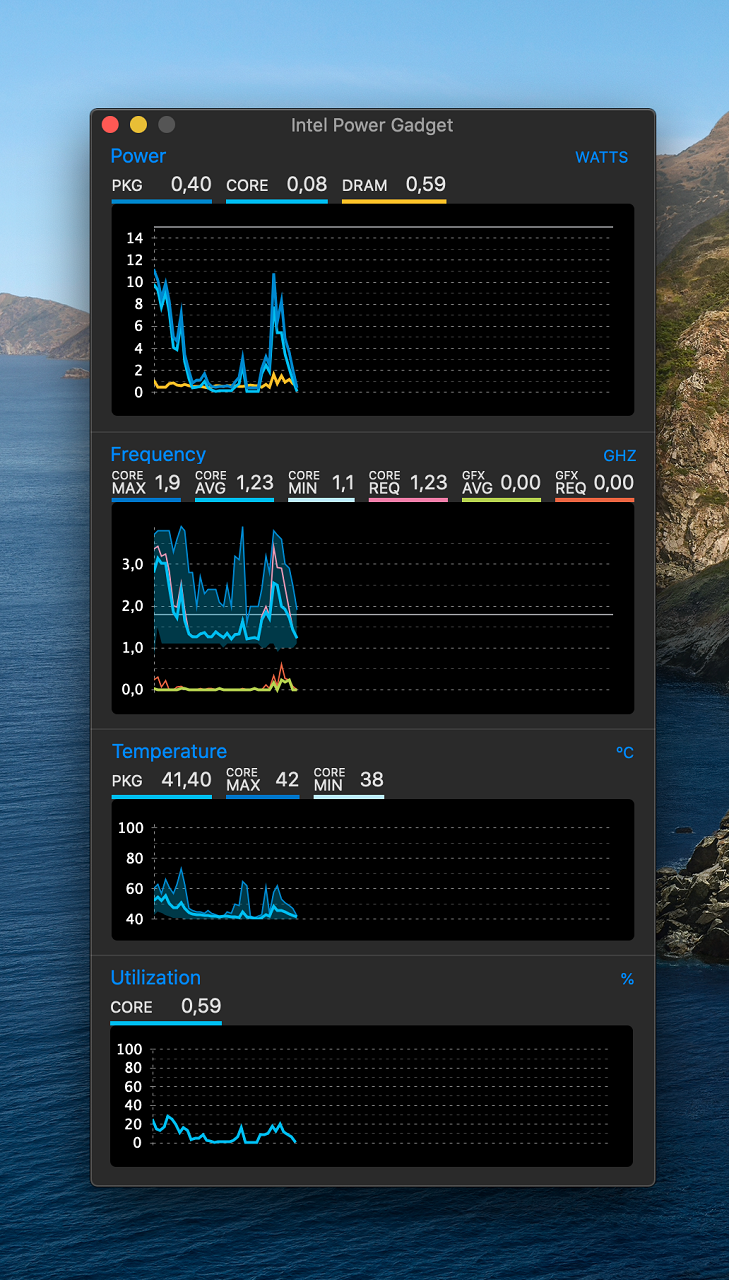Click the CORE MIN temperature readout
Screen dimensions: 729x1280
(348, 780)
